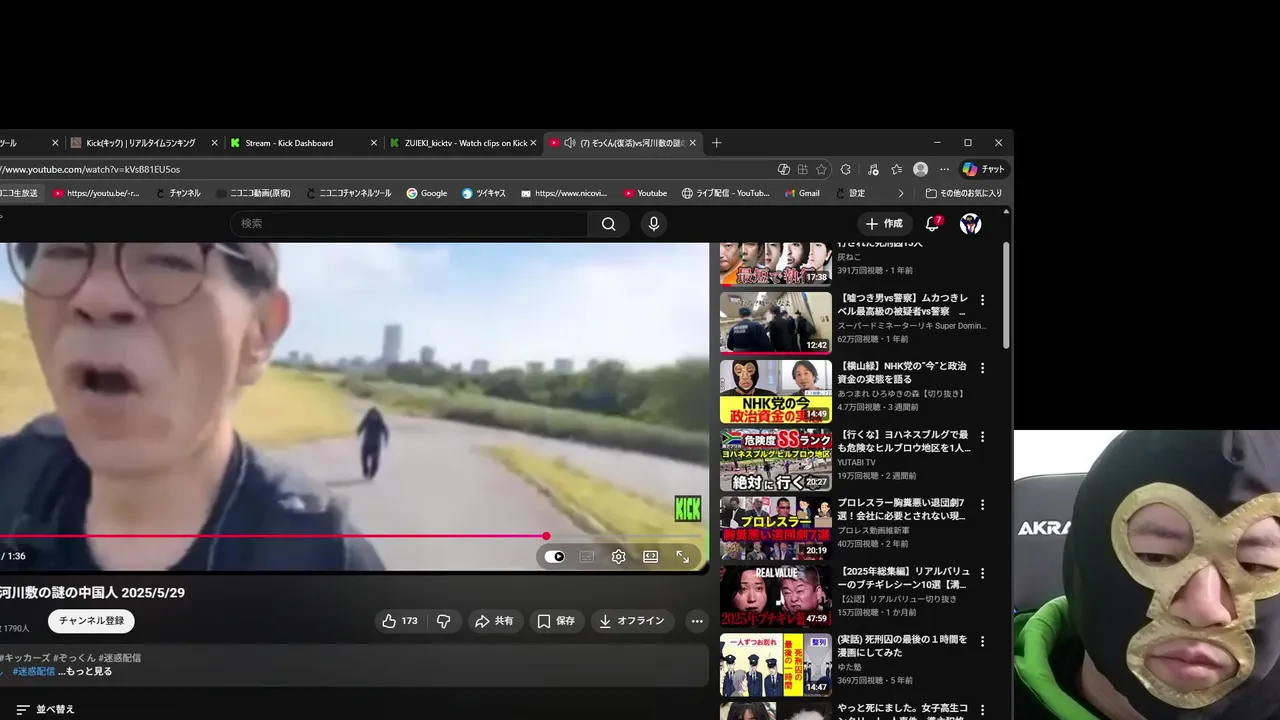Open options for 2025年総集編 video
The width and height of the screenshot is (1280, 720).
click(982, 574)
